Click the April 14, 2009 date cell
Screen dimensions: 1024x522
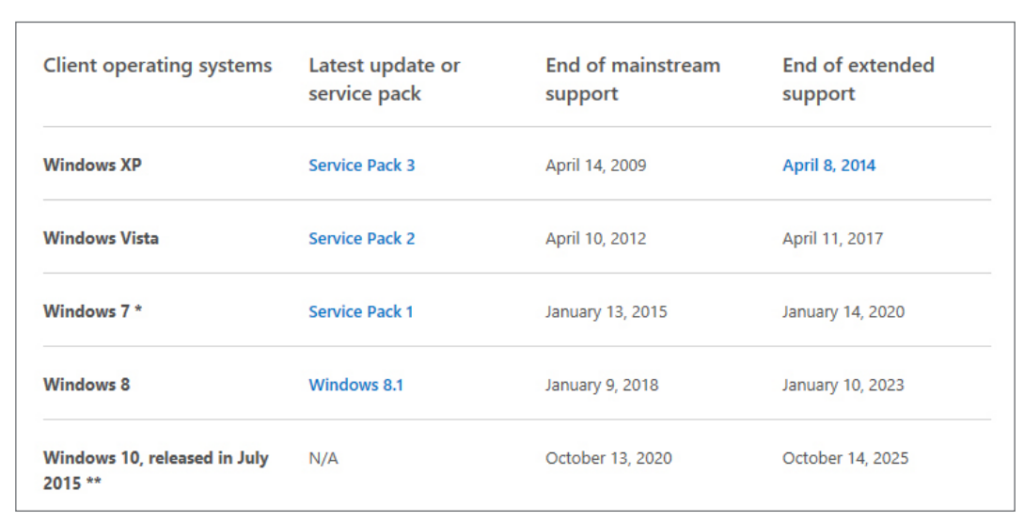coord(596,165)
